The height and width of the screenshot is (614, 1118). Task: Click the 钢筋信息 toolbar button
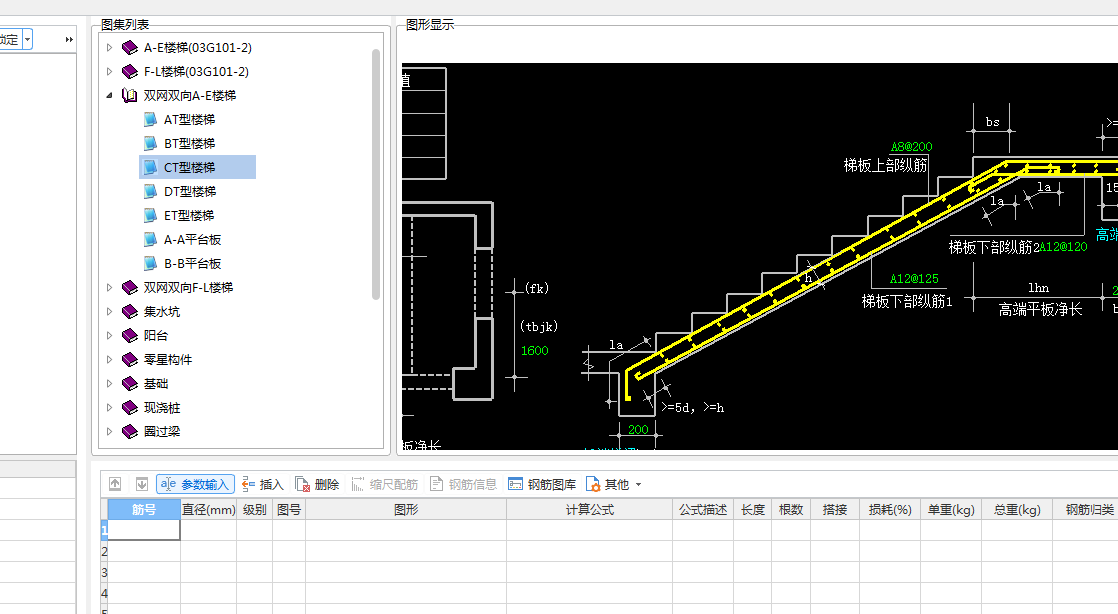tap(463, 484)
